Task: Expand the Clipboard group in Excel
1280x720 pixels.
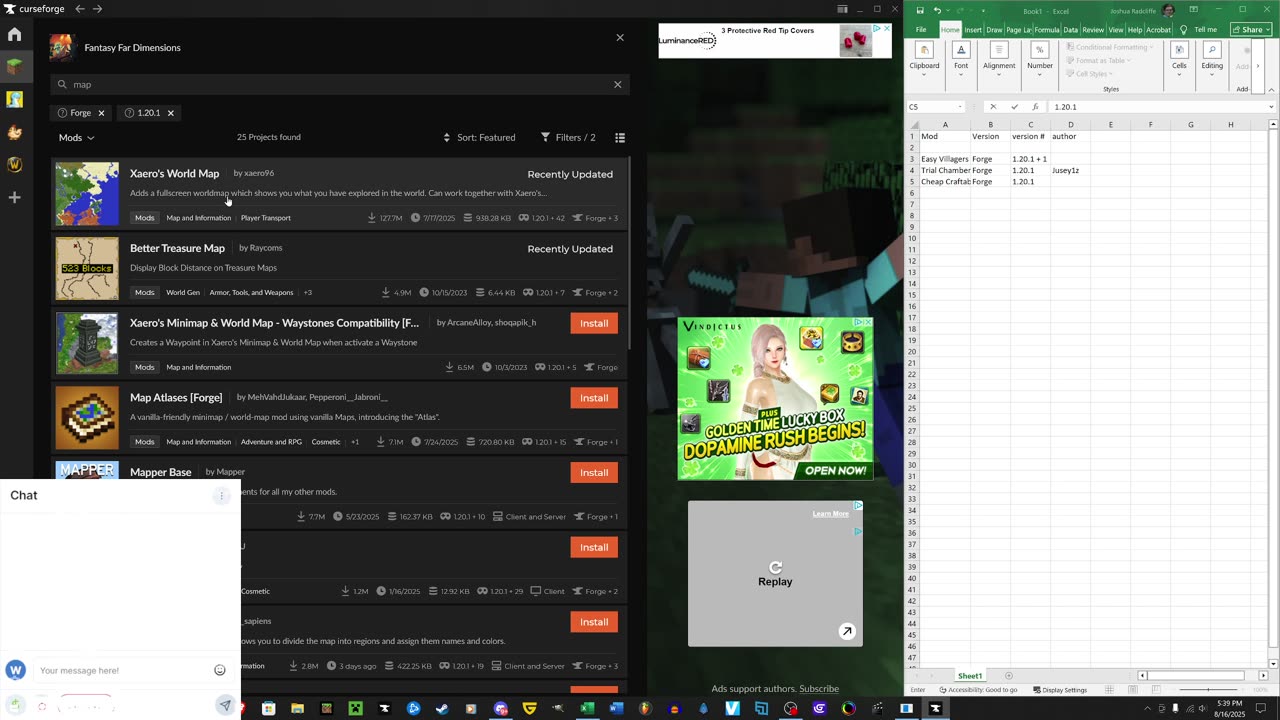Action: (x=924, y=59)
